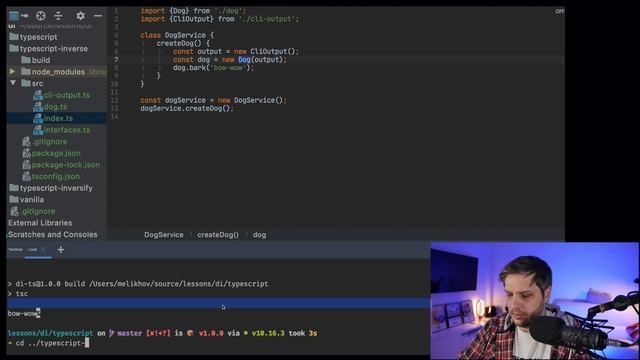The image size is (640, 360).
Task: Select index.ts in project tree
Action: pos(57,118)
